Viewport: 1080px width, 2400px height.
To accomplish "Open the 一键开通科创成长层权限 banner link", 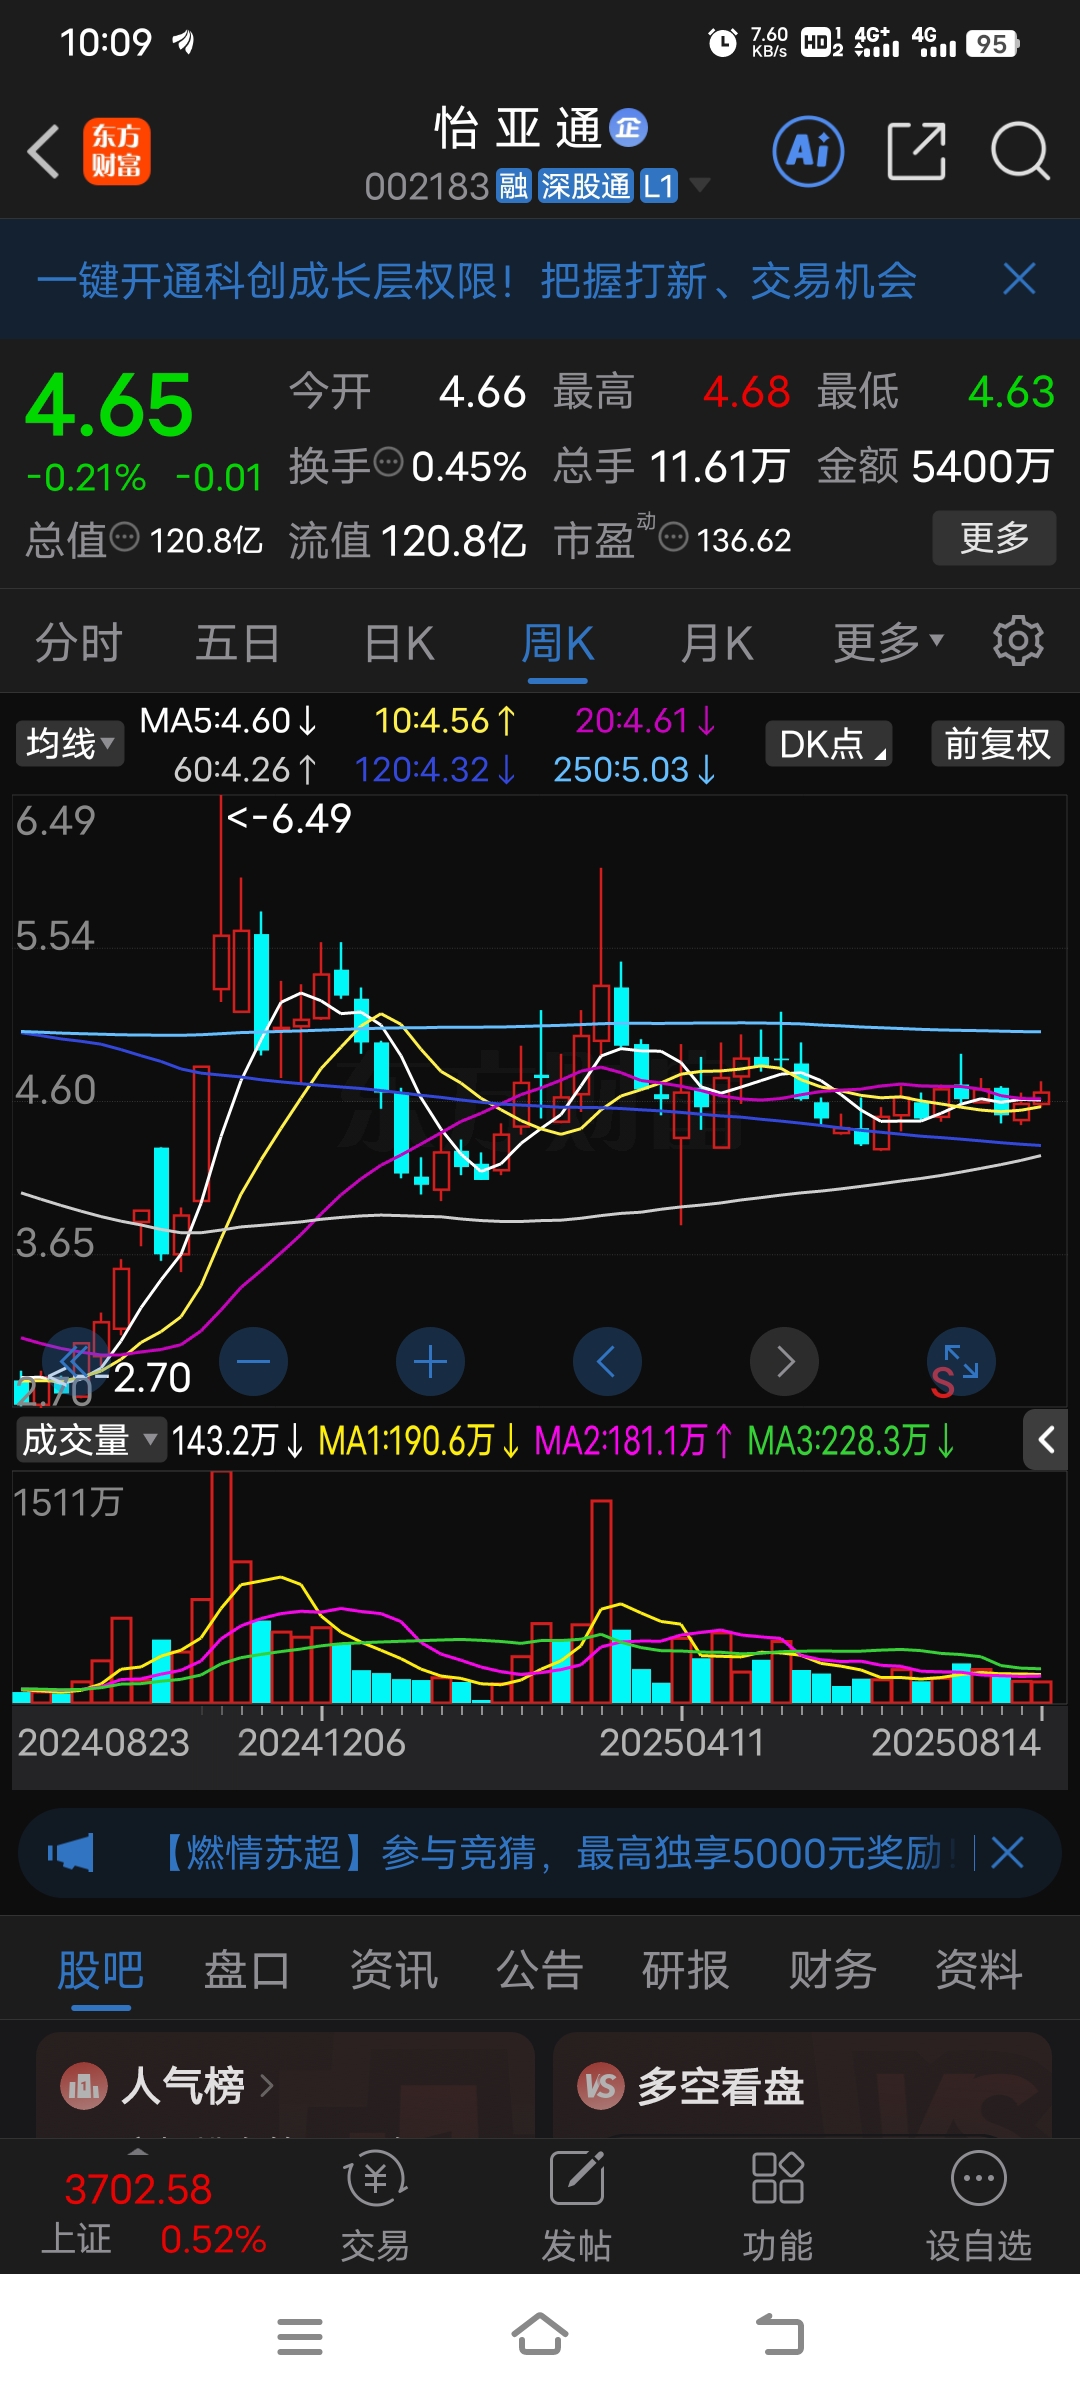I will pos(477,280).
